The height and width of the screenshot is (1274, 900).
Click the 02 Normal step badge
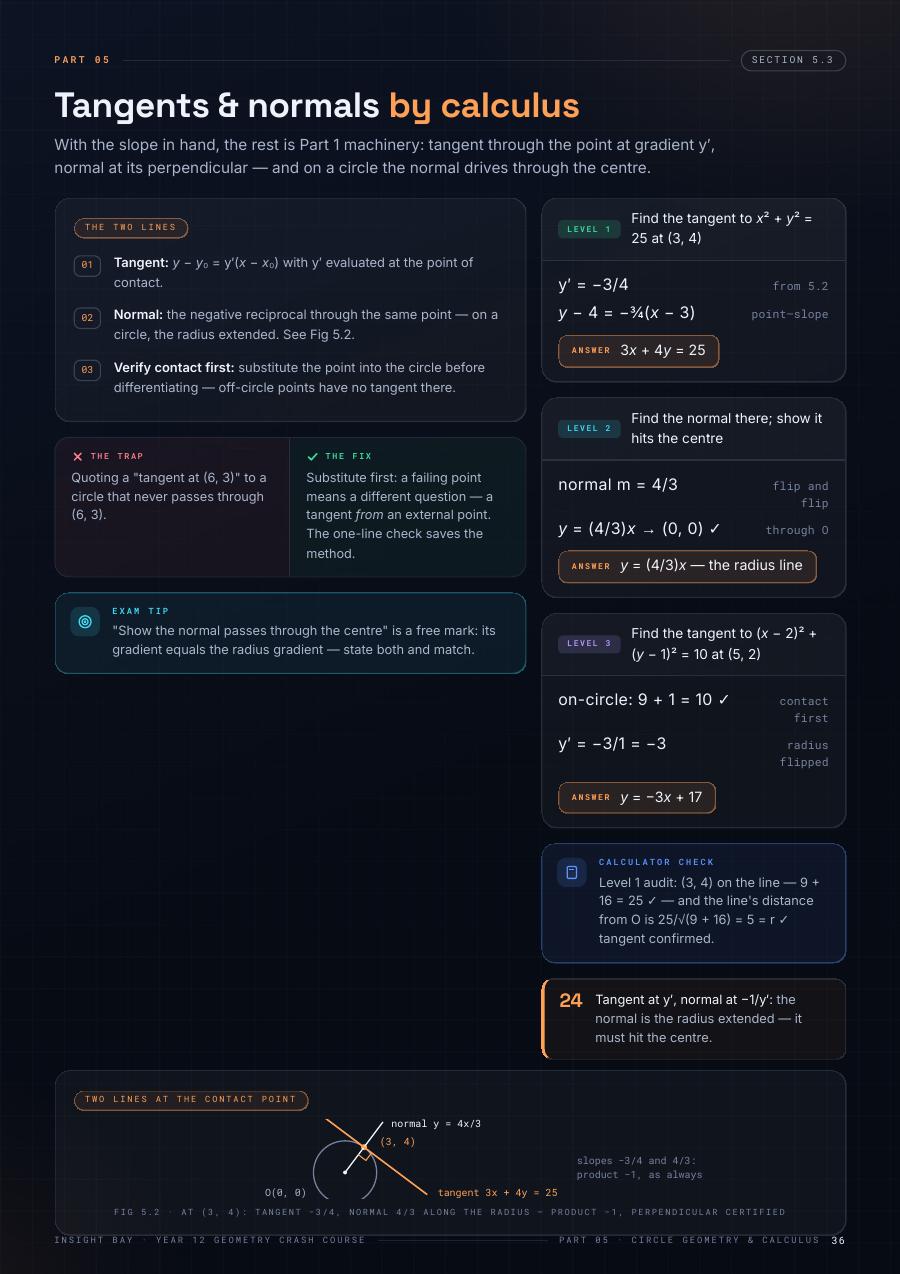point(87,317)
